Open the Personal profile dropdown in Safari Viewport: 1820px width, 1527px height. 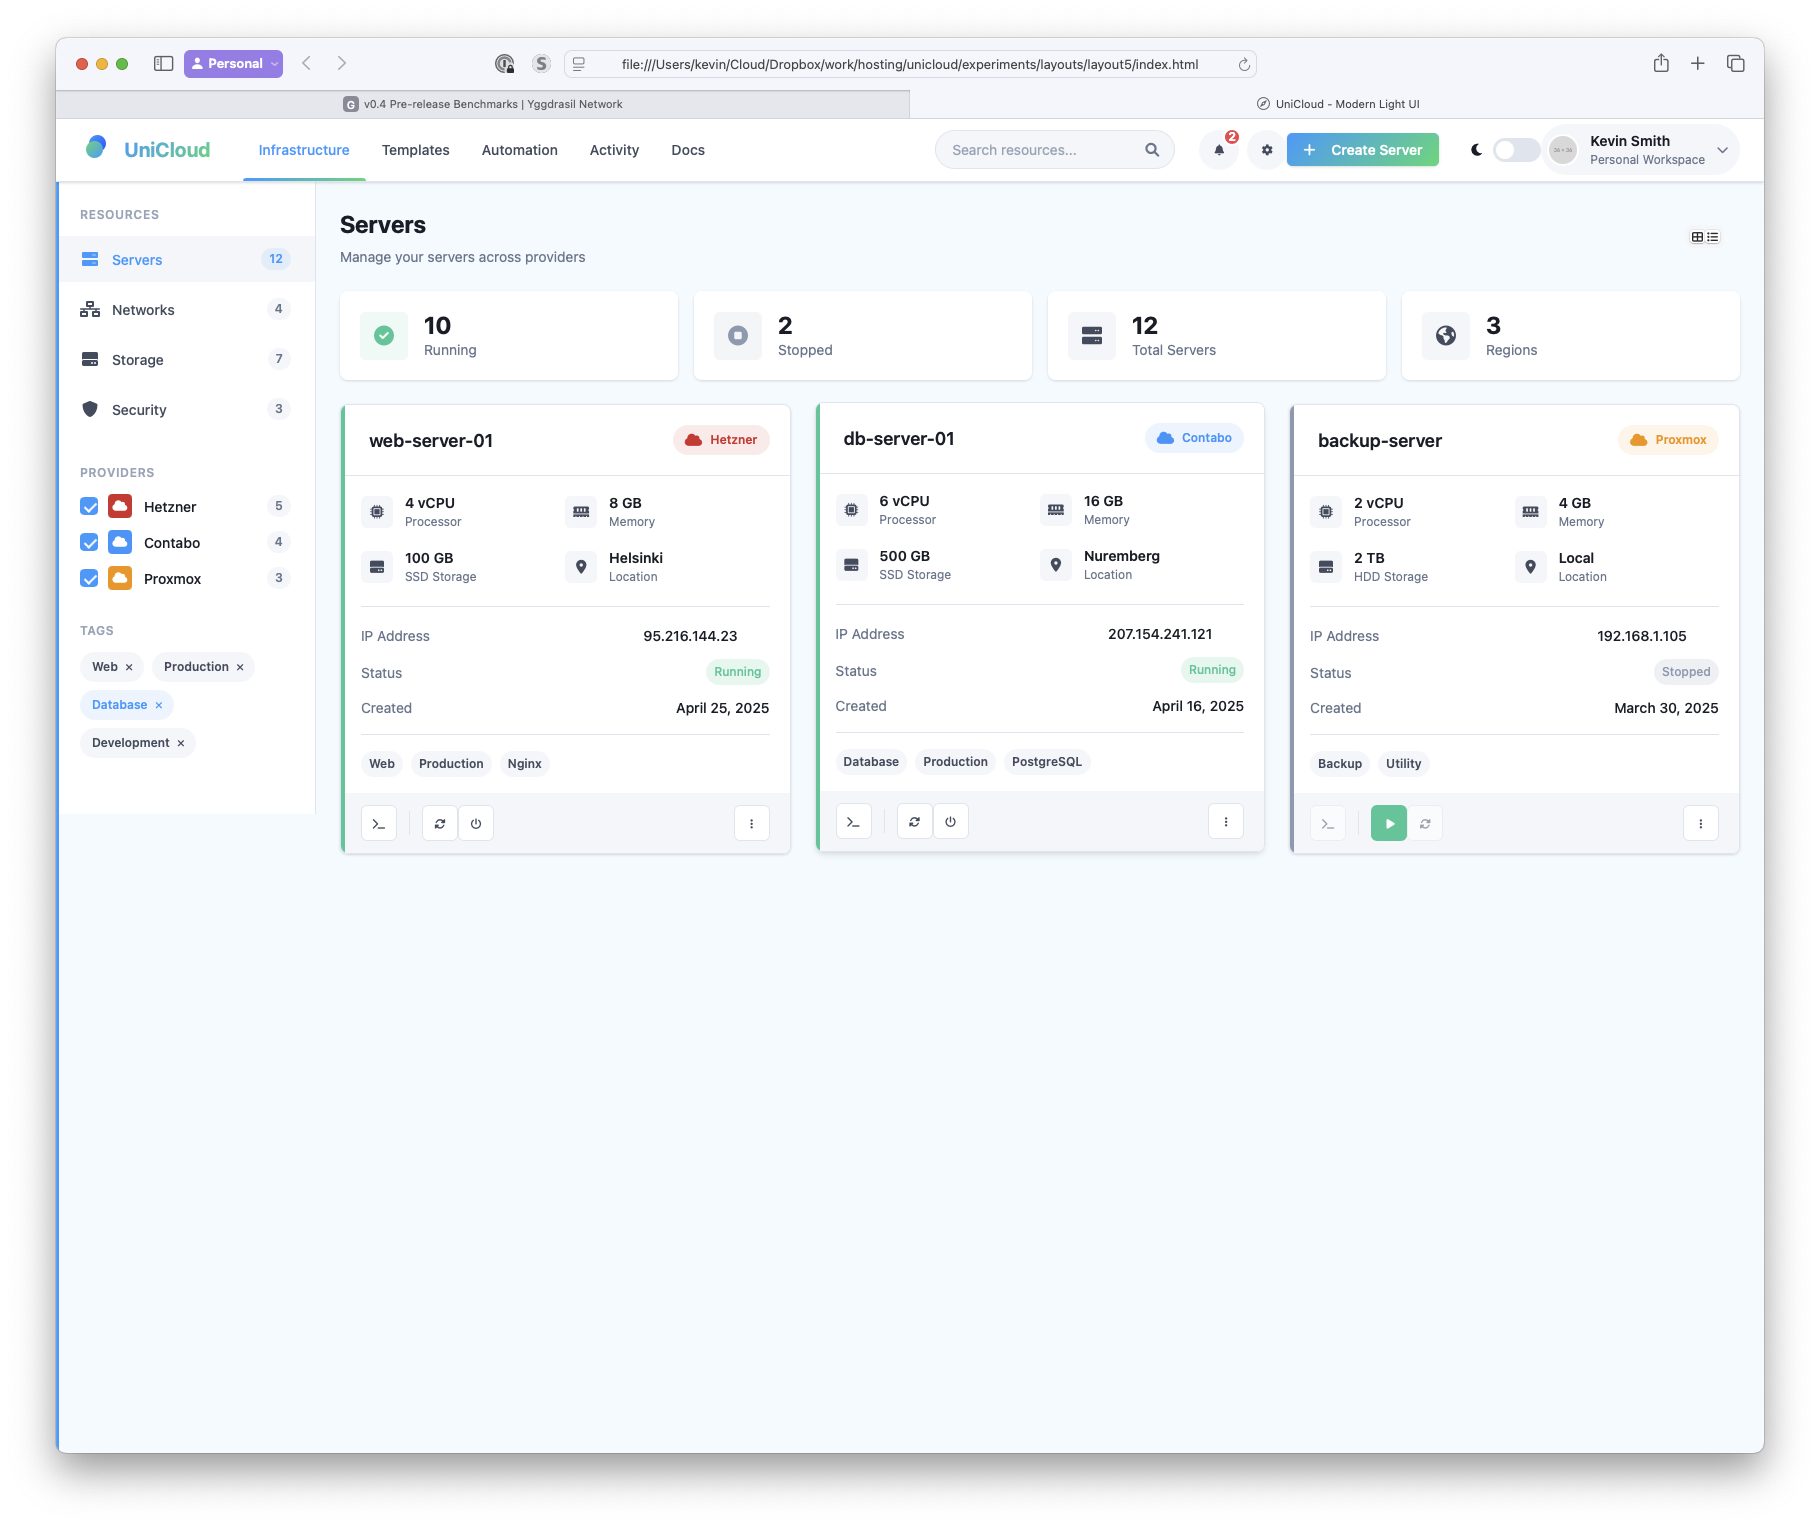tap(233, 64)
